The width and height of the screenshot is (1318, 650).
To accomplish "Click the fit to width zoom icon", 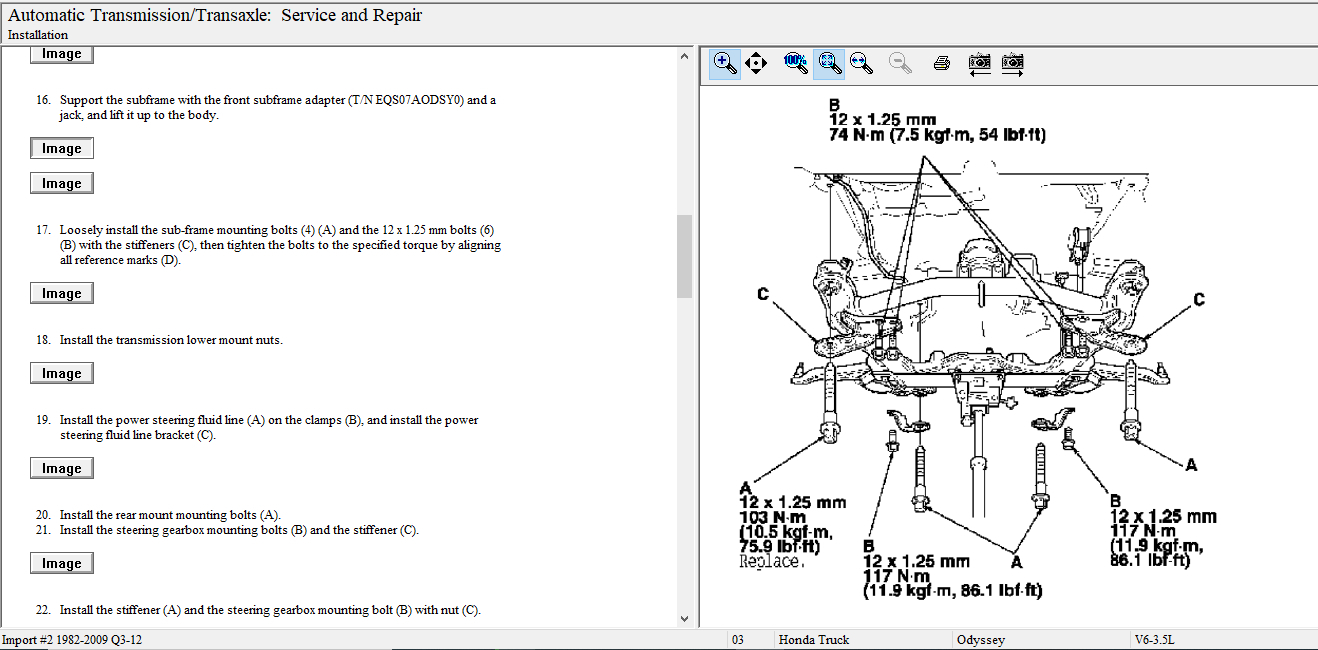I will [860, 63].
